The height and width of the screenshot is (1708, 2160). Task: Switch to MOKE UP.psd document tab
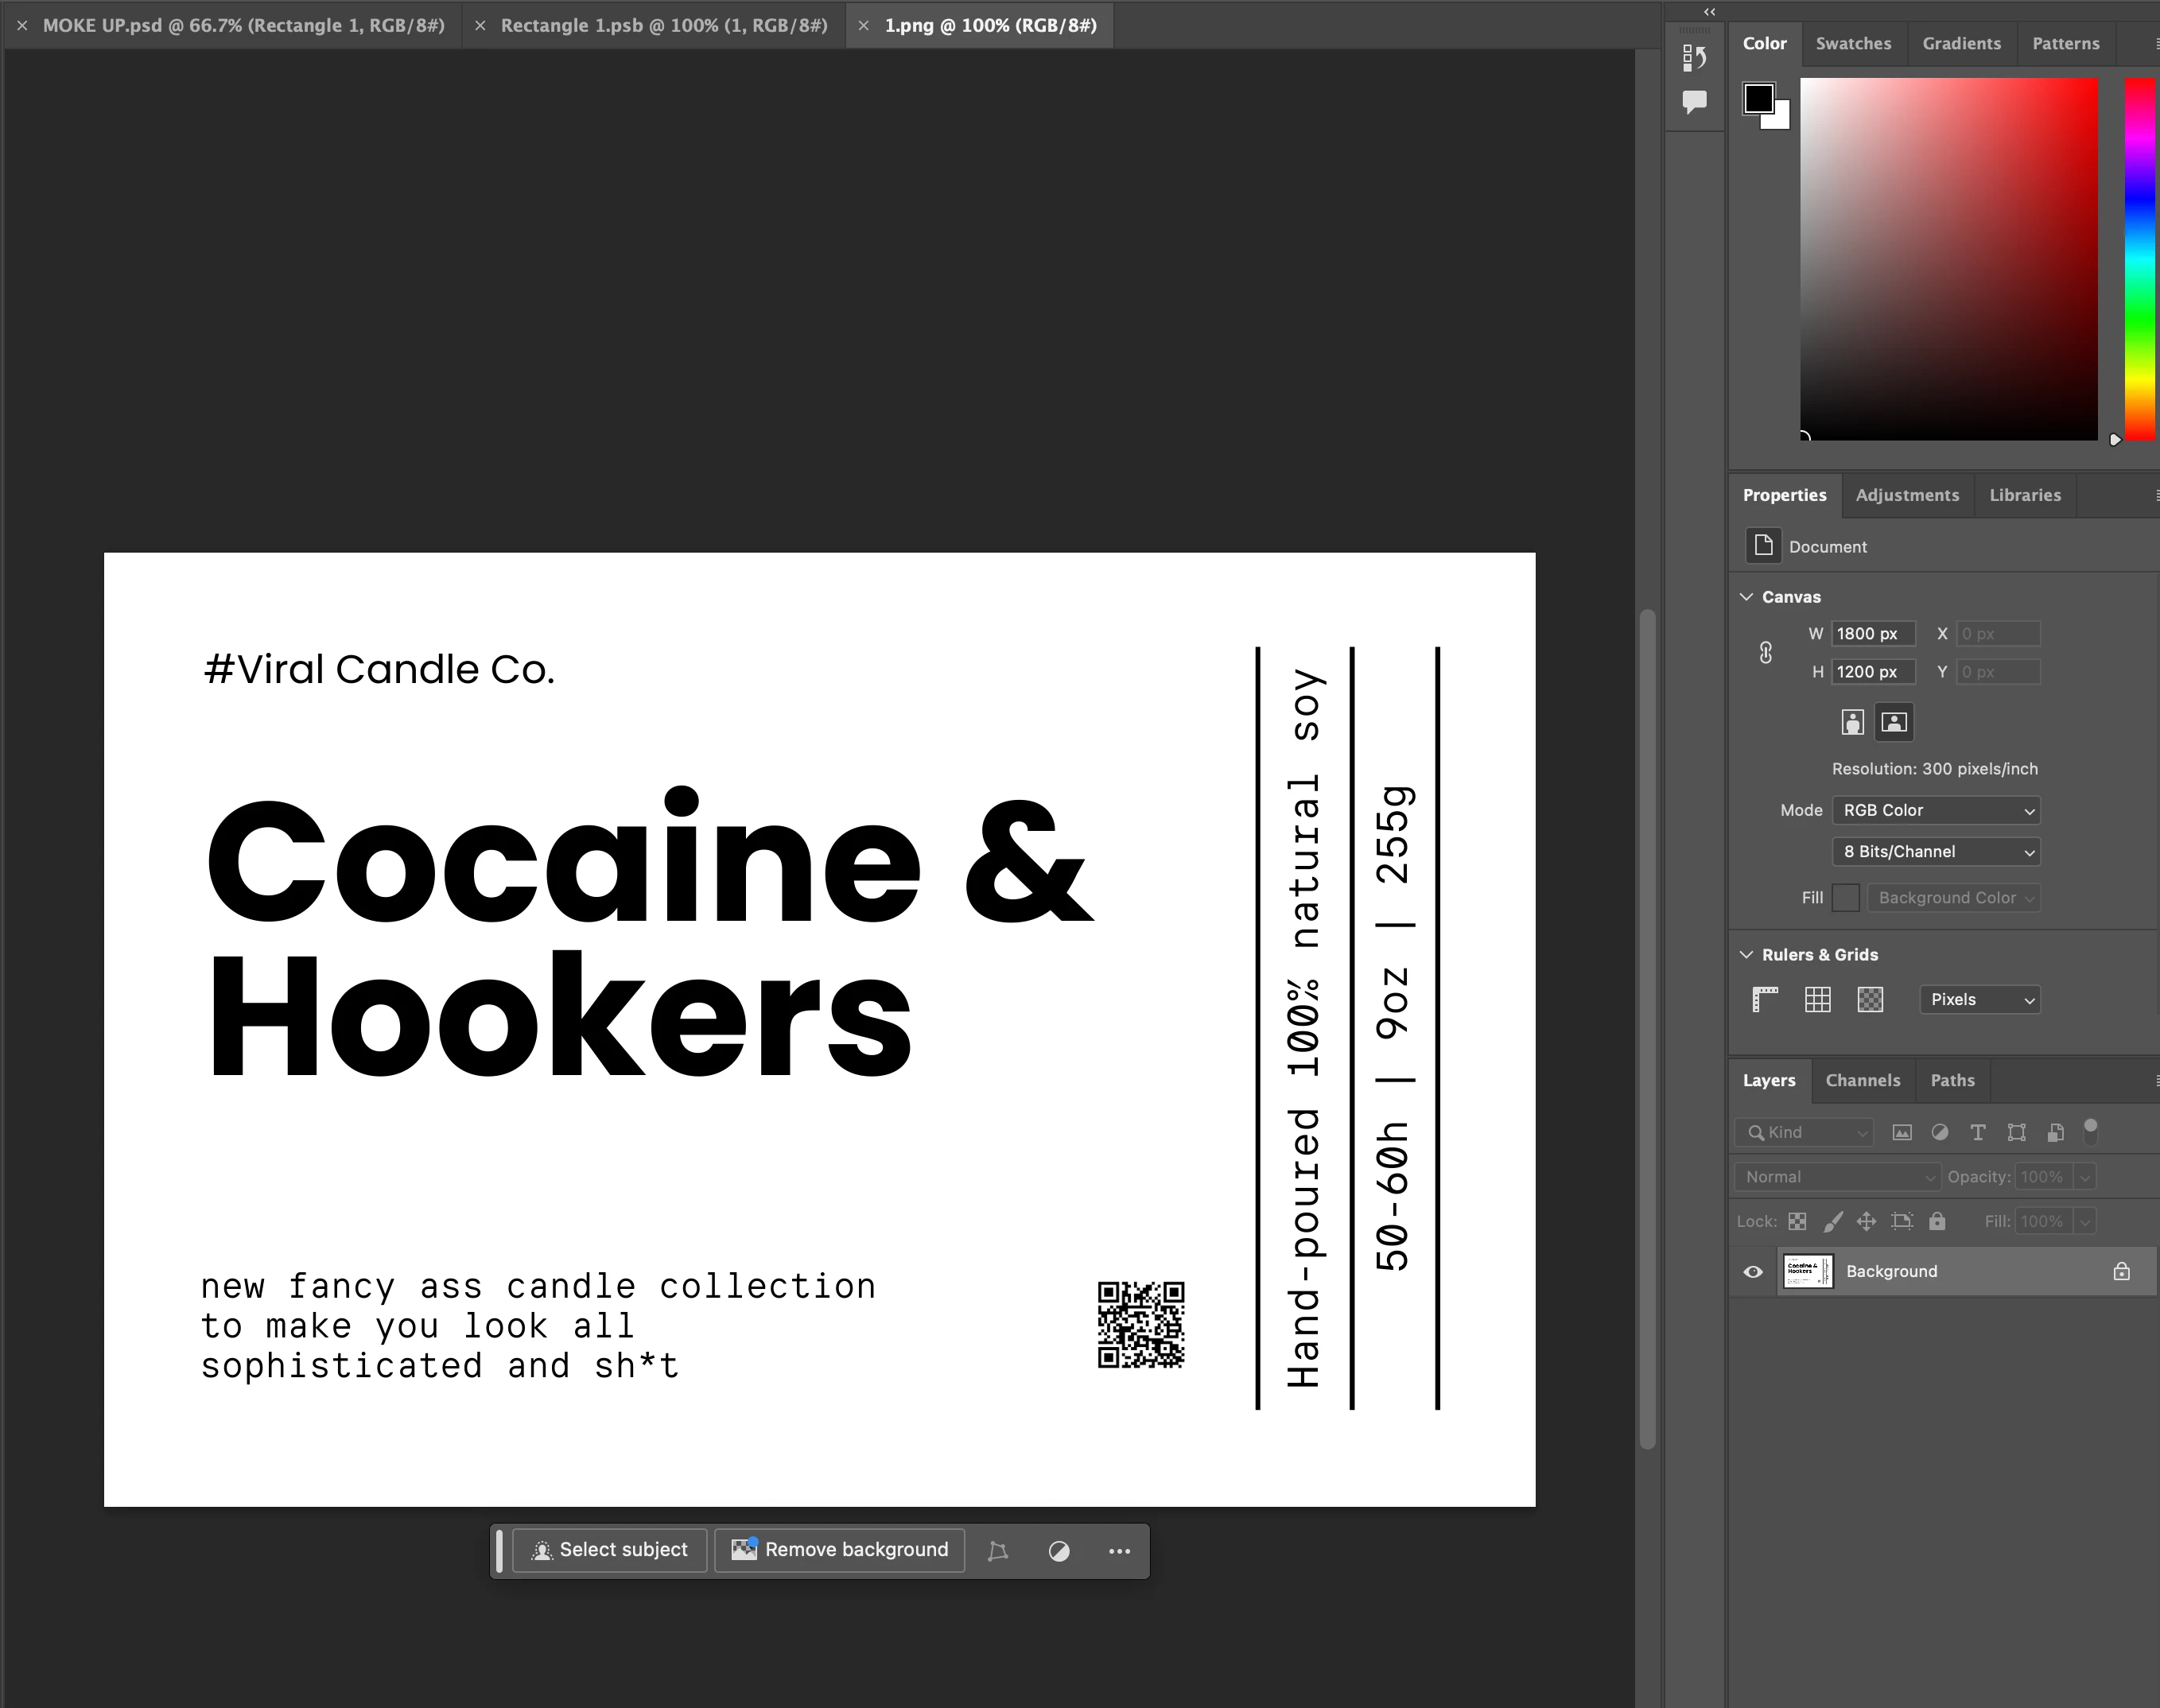click(x=243, y=25)
